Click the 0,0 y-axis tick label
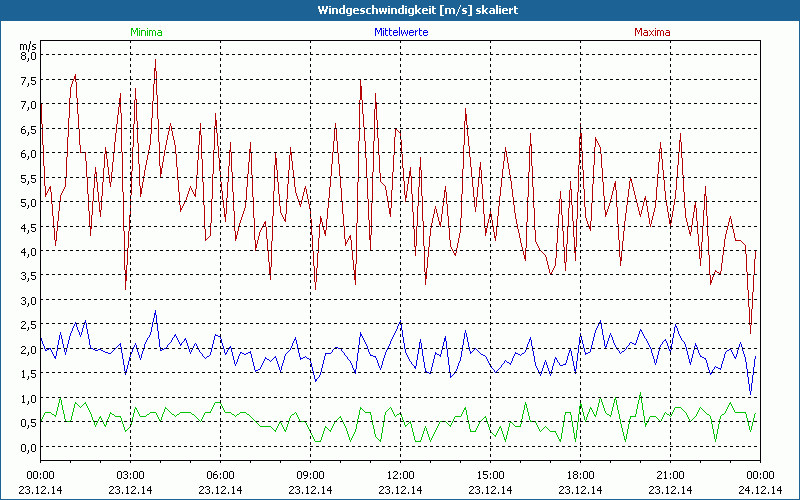Image resolution: width=800 pixels, height=500 pixels. 28,447
